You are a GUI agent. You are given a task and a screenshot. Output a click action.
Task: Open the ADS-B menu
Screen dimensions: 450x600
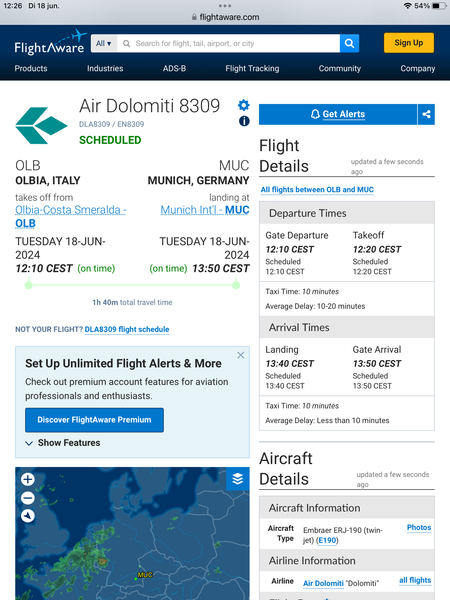tap(174, 68)
